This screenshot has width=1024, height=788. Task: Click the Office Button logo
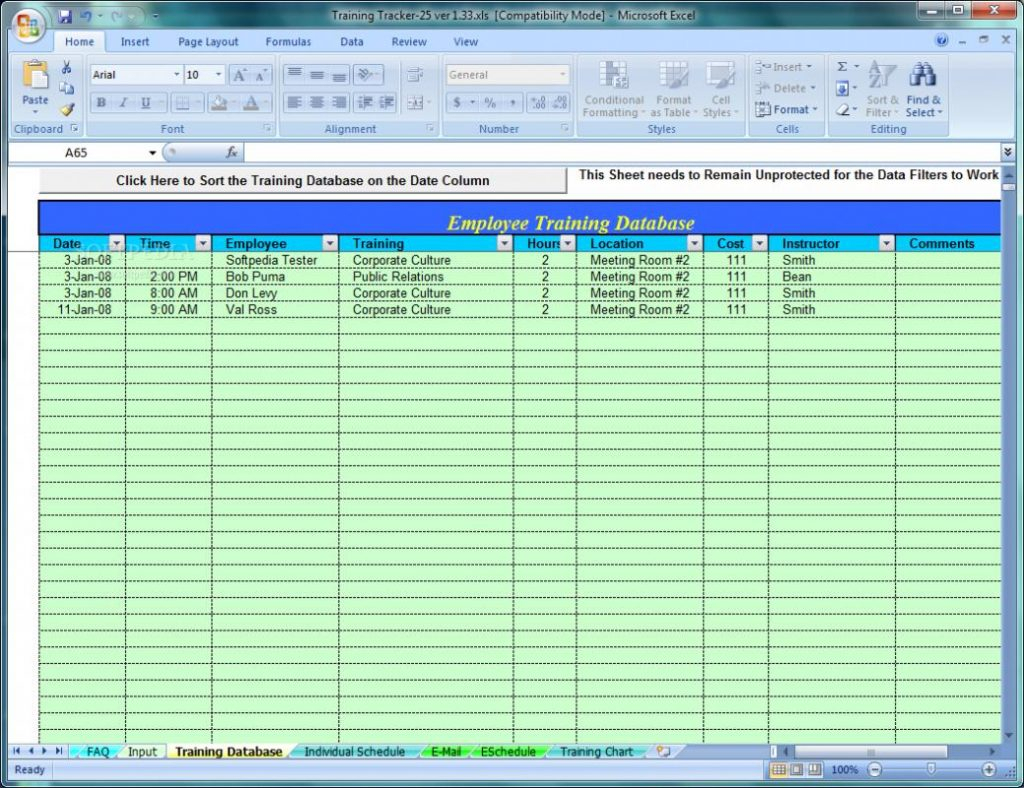tap(27, 25)
